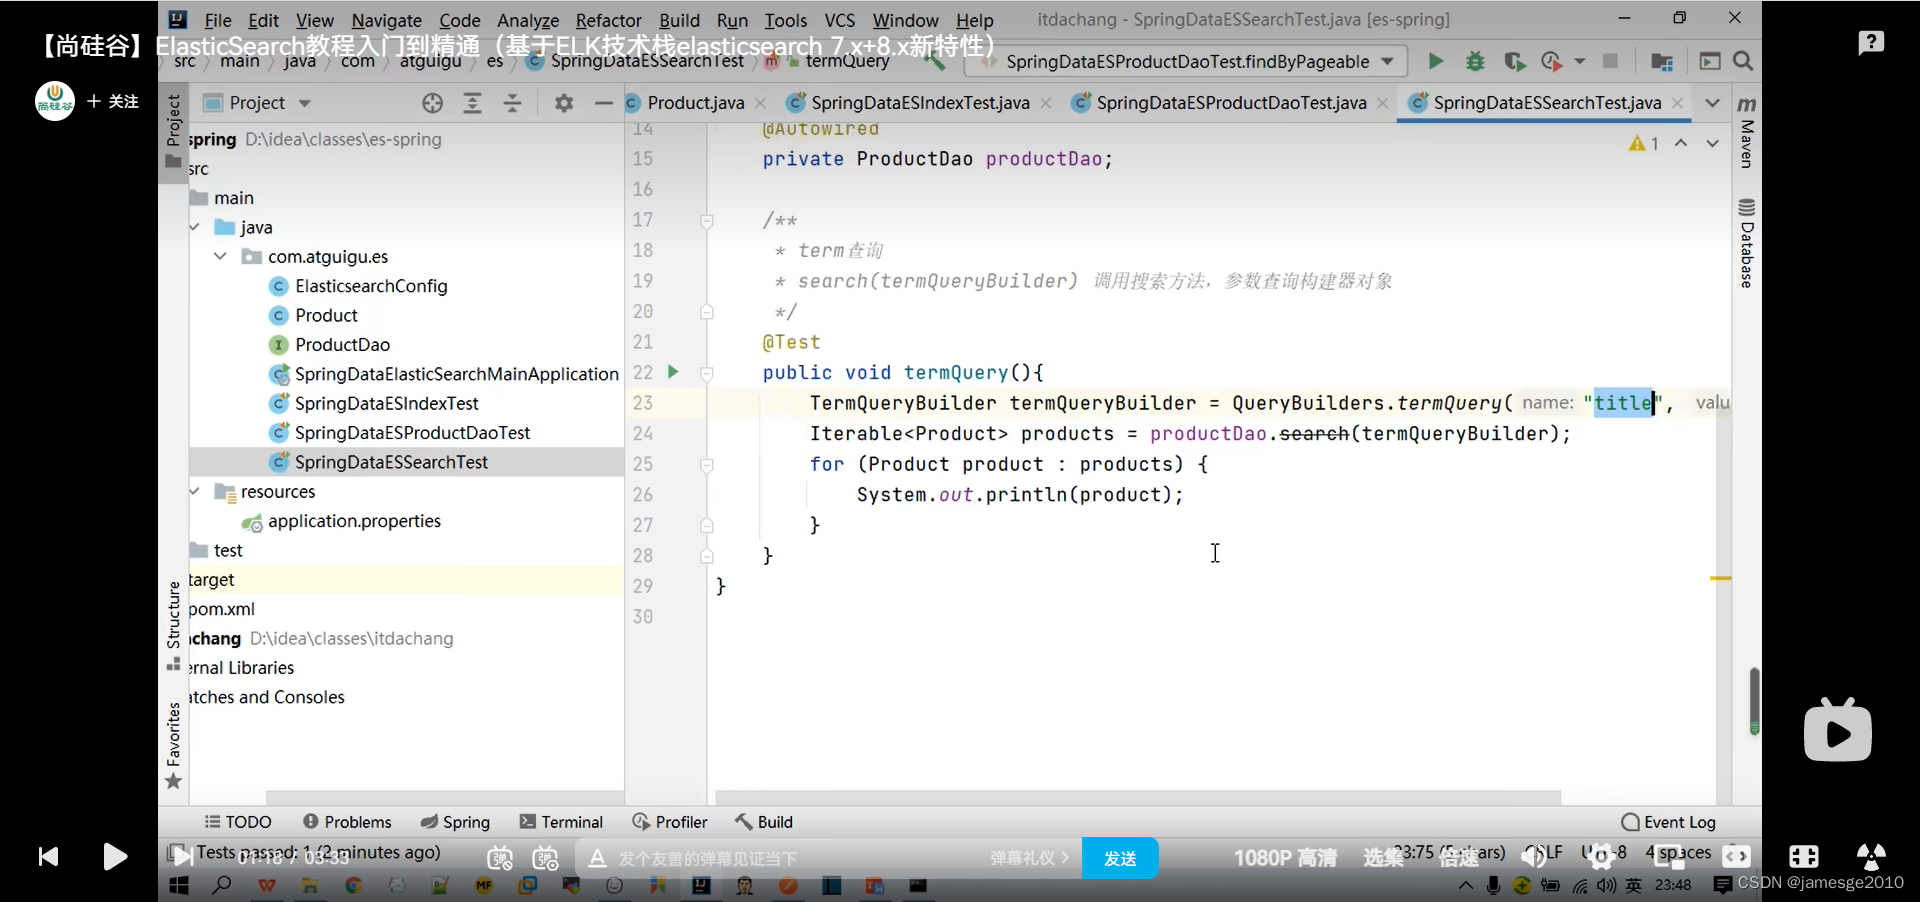The image size is (1920, 902).
Task: Open the Refactor menu
Action: coord(608,20)
